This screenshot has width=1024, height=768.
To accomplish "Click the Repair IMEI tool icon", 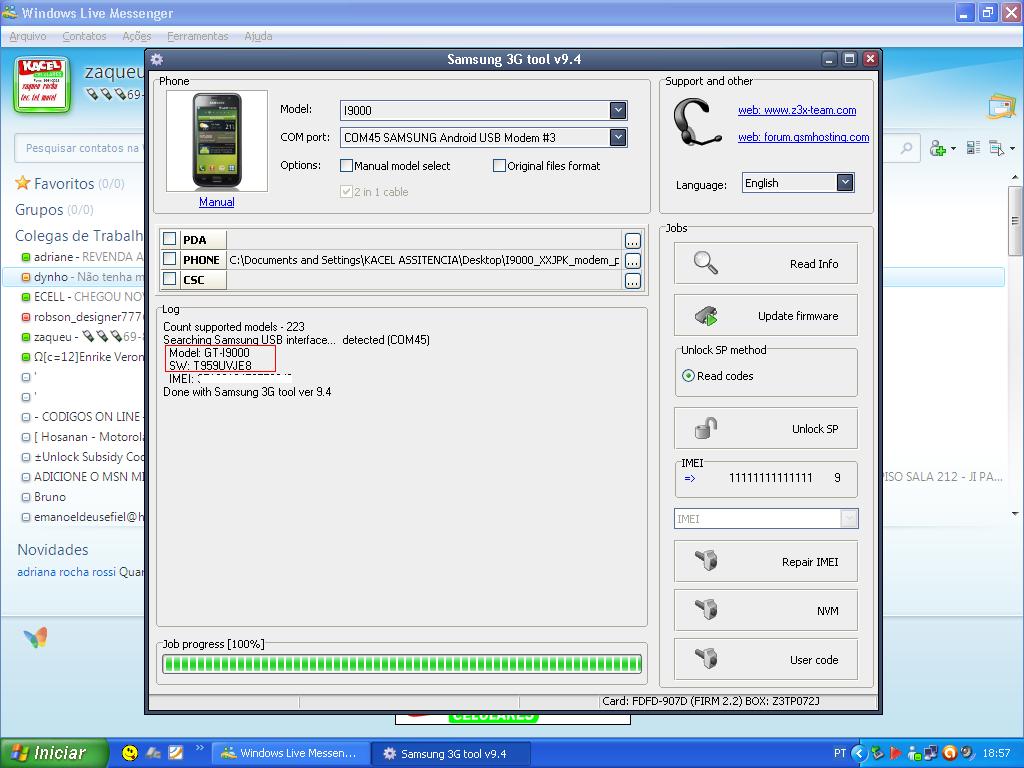I will tap(706, 560).
